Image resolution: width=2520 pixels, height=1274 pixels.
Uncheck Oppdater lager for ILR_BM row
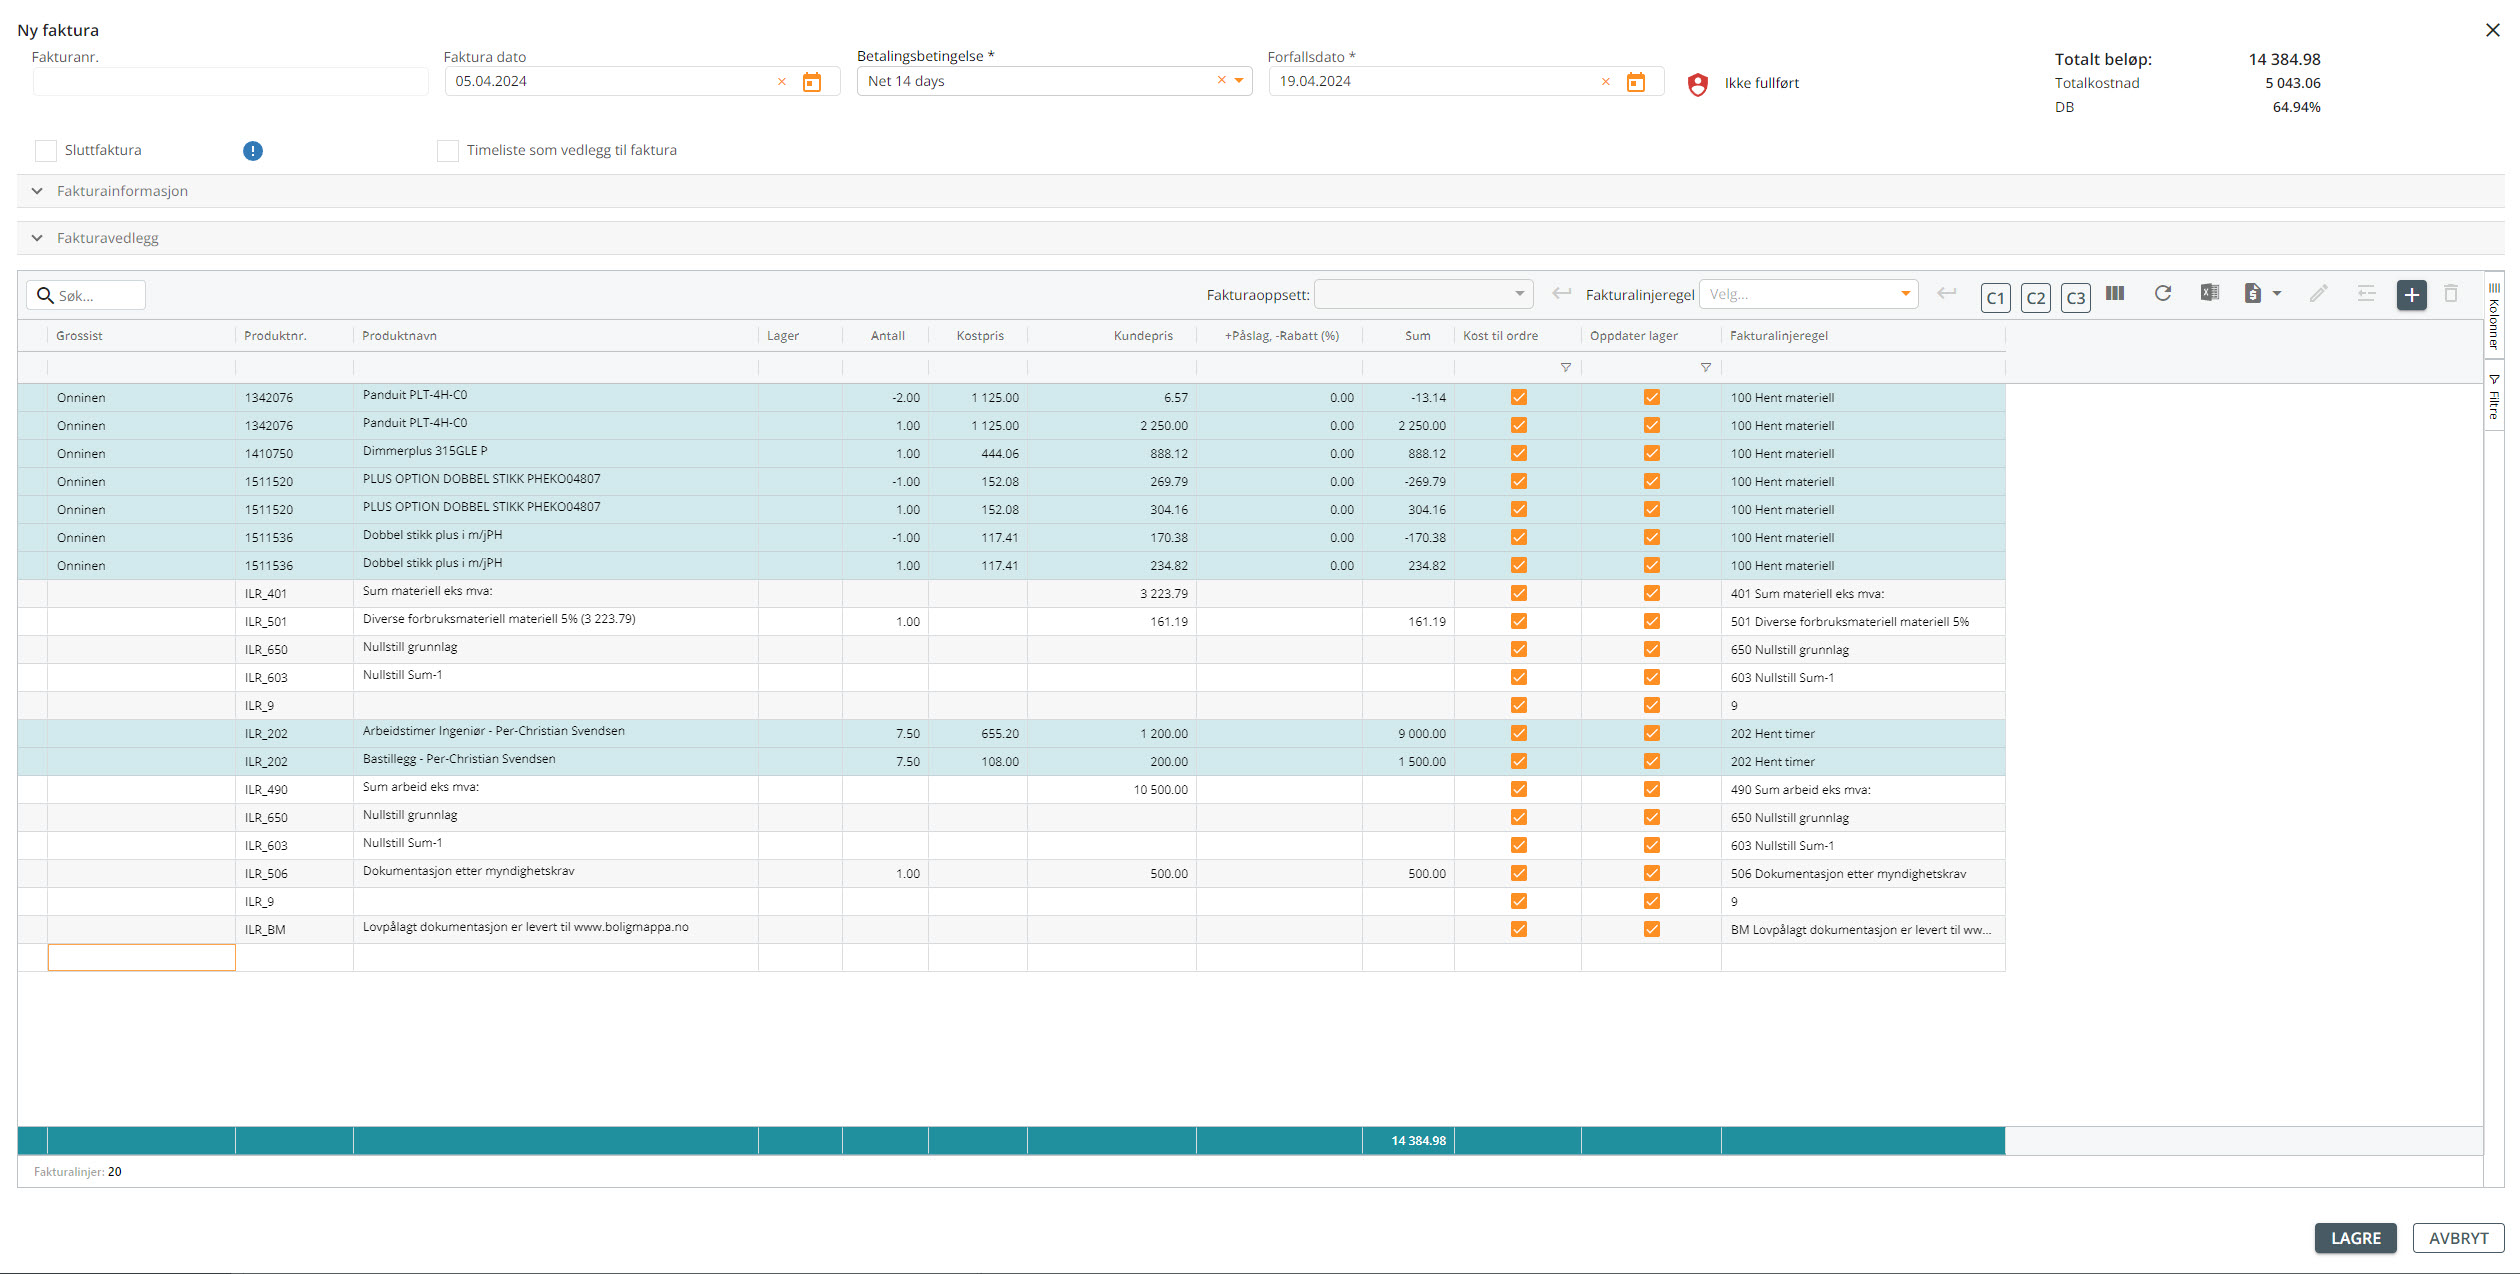click(1652, 930)
